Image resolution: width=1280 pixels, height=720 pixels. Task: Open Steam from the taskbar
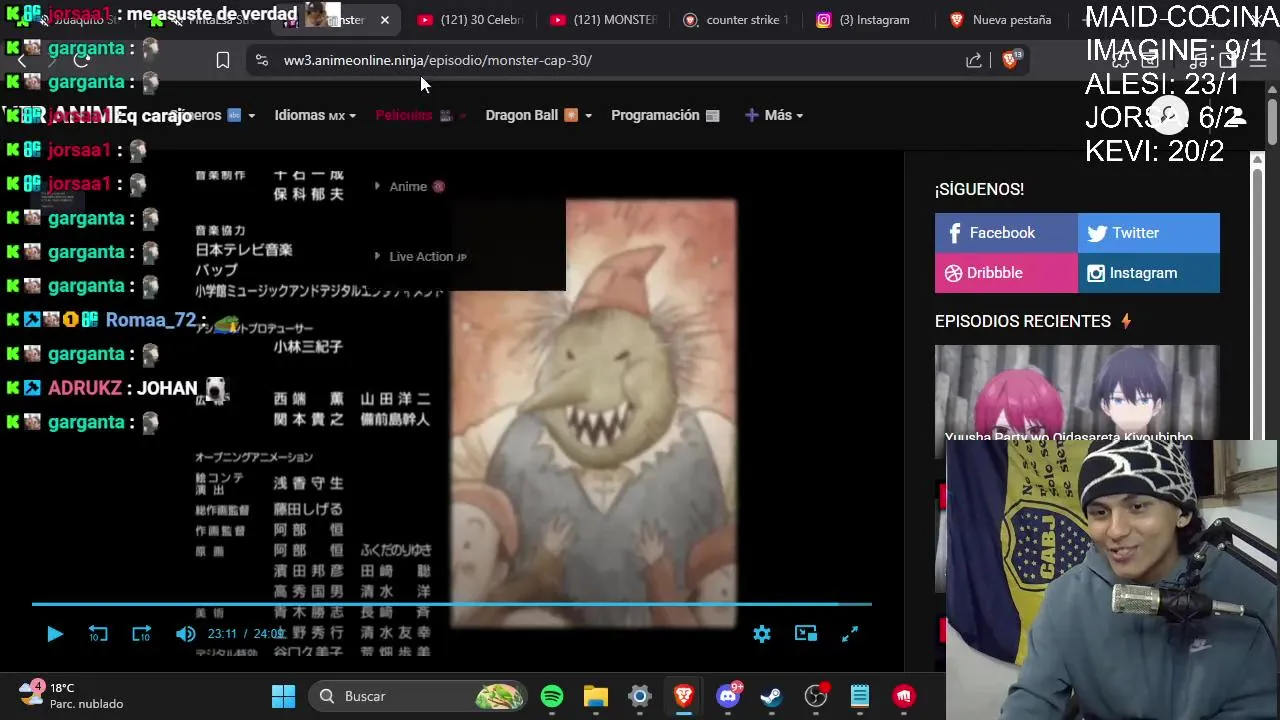point(772,696)
